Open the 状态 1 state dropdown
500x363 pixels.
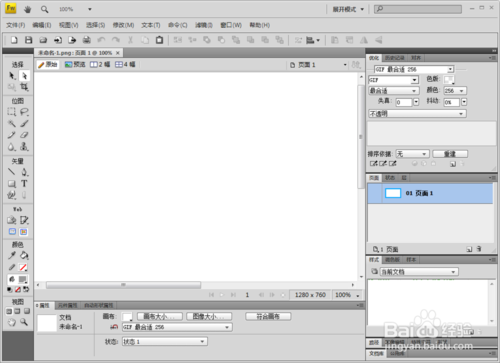(165, 342)
